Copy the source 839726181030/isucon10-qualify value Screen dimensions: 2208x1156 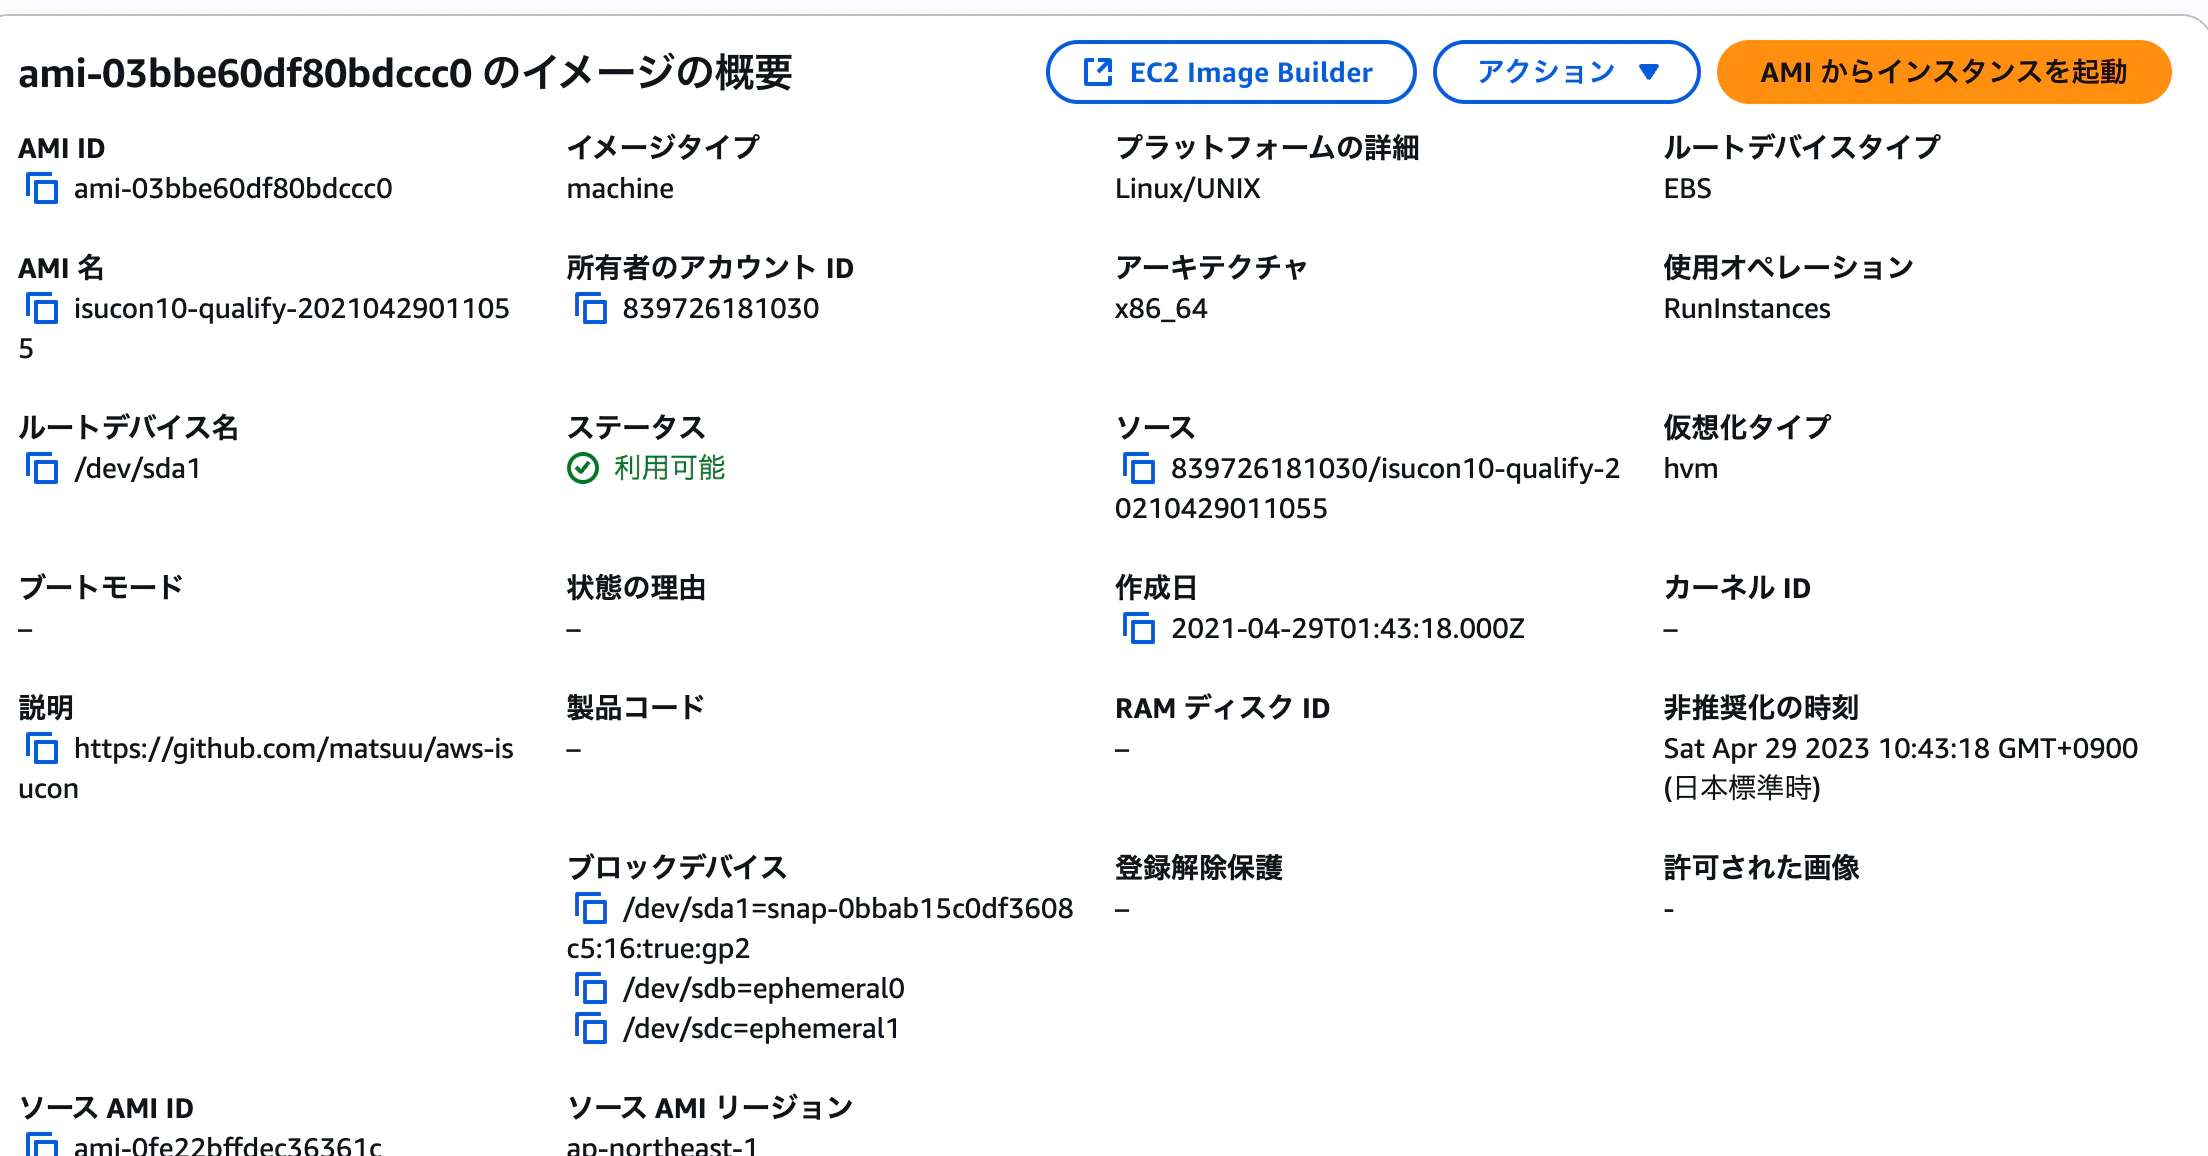(1139, 468)
